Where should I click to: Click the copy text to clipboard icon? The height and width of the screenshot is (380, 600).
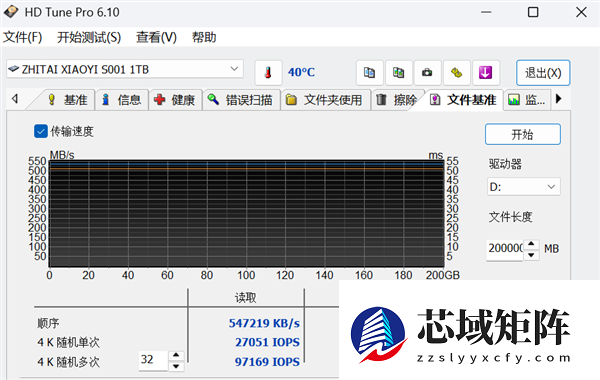tap(369, 72)
